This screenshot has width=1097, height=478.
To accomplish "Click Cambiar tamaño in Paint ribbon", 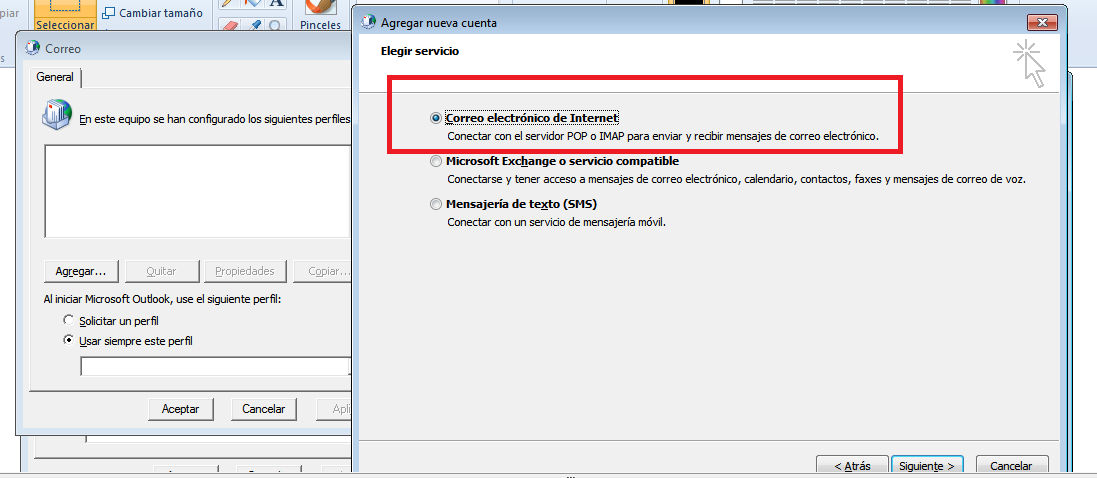I will tap(152, 13).
